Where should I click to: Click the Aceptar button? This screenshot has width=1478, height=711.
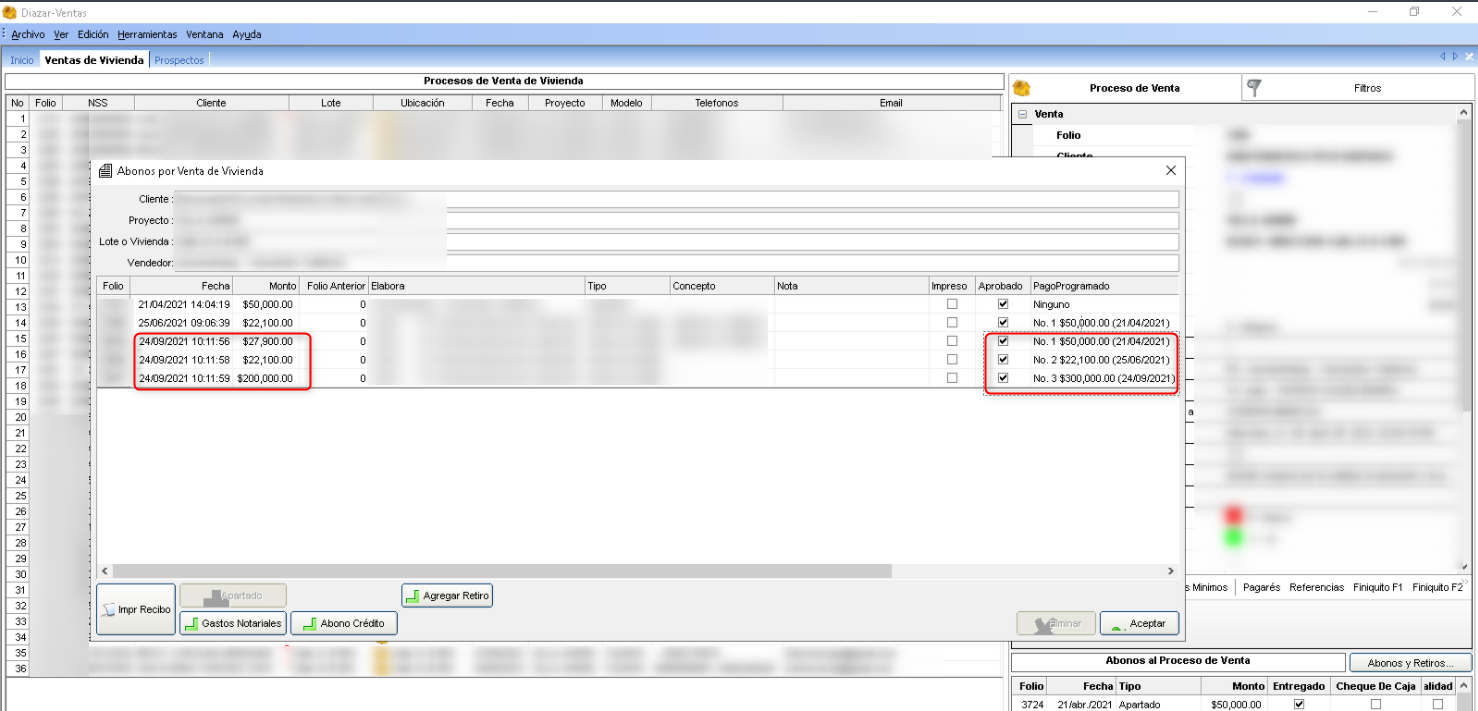tap(1139, 623)
